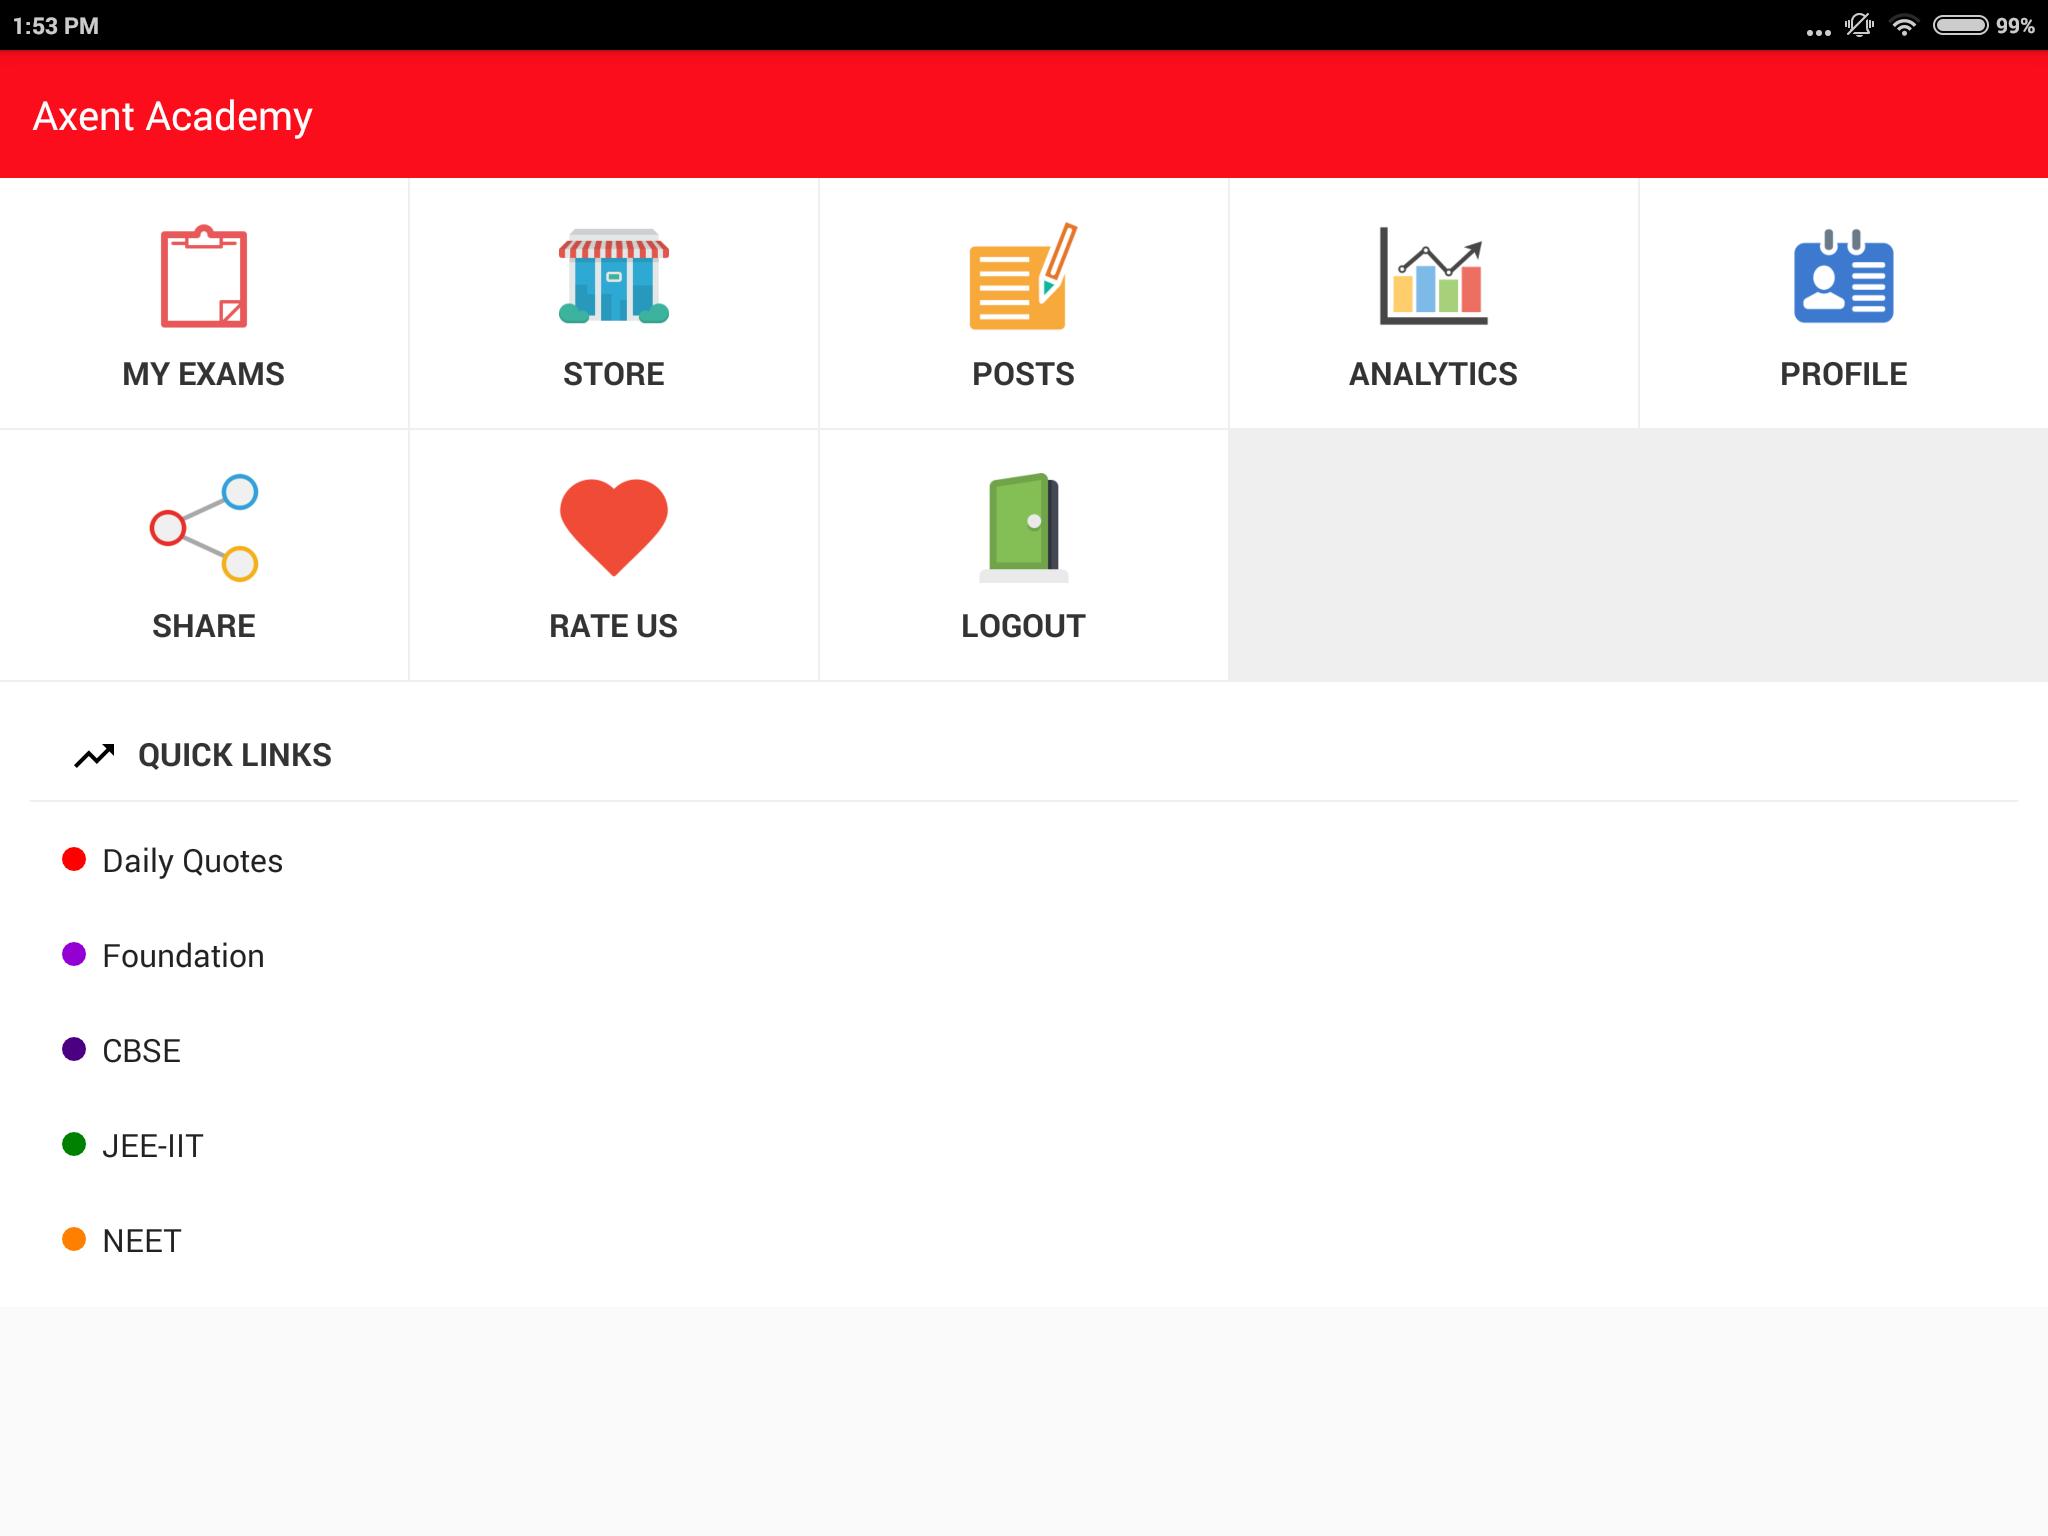2048x1536 pixels.
Task: Click the 99% battery percentage
Action: (x=2015, y=26)
